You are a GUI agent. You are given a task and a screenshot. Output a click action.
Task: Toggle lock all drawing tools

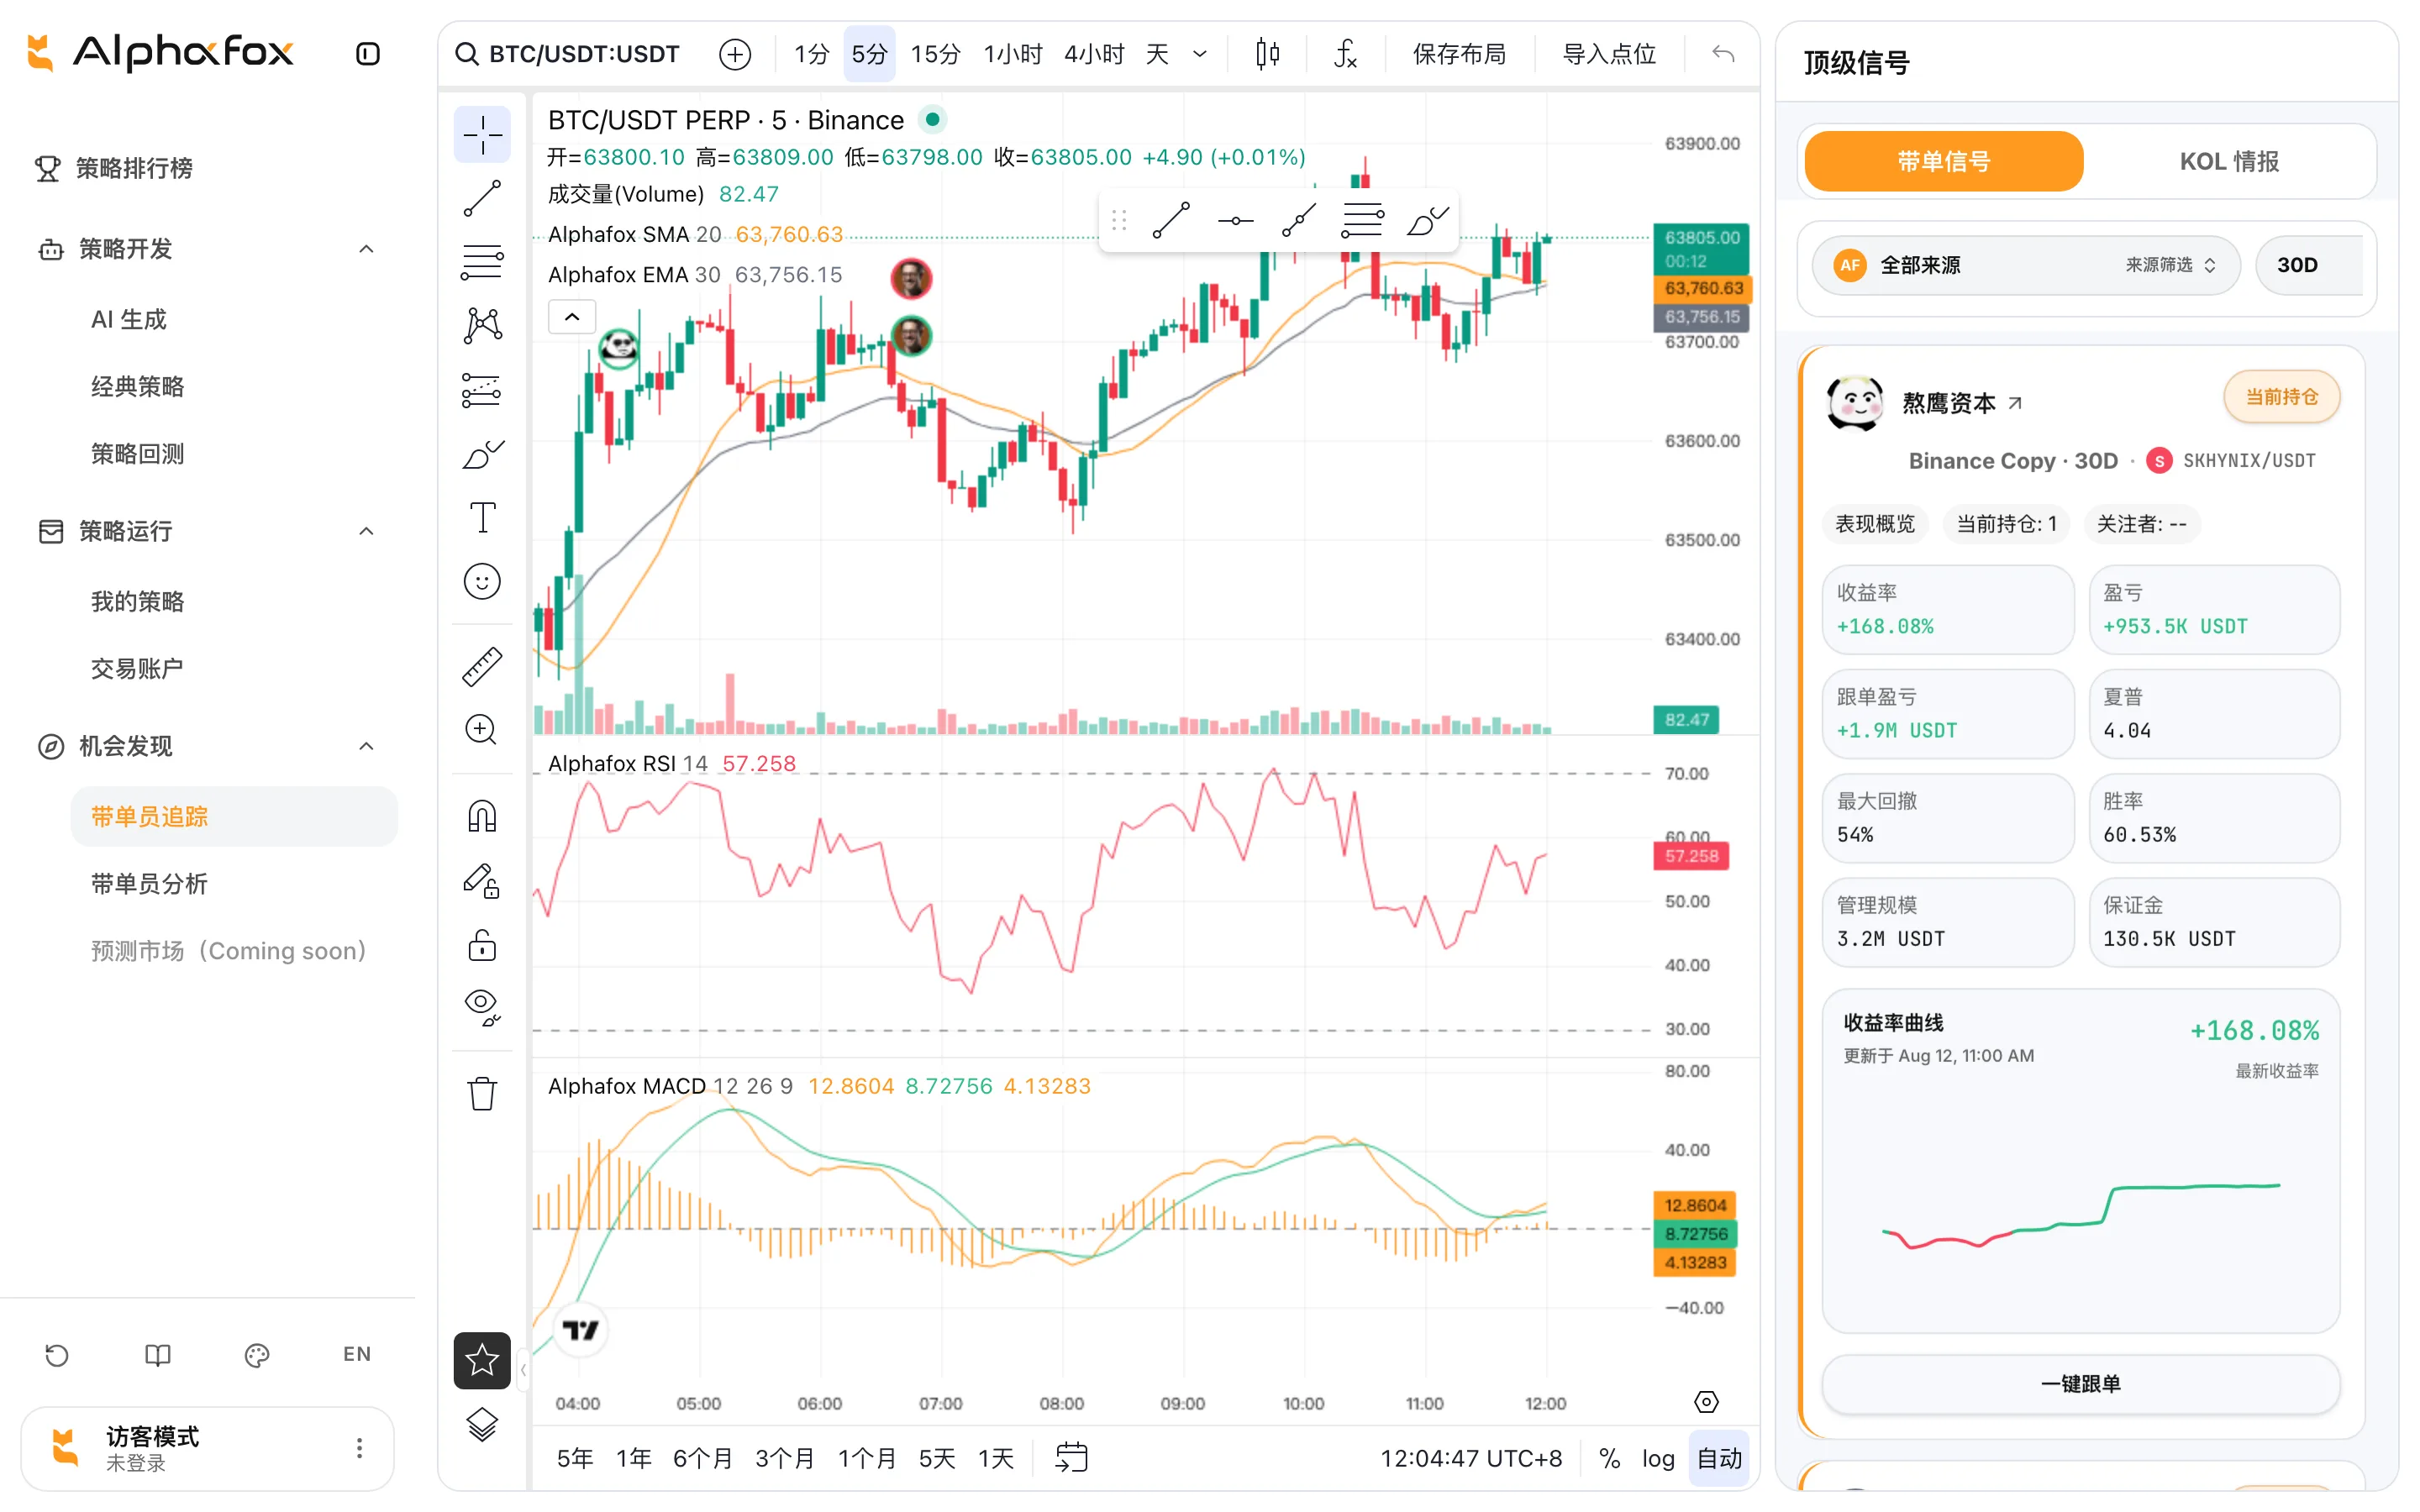coord(482,945)
